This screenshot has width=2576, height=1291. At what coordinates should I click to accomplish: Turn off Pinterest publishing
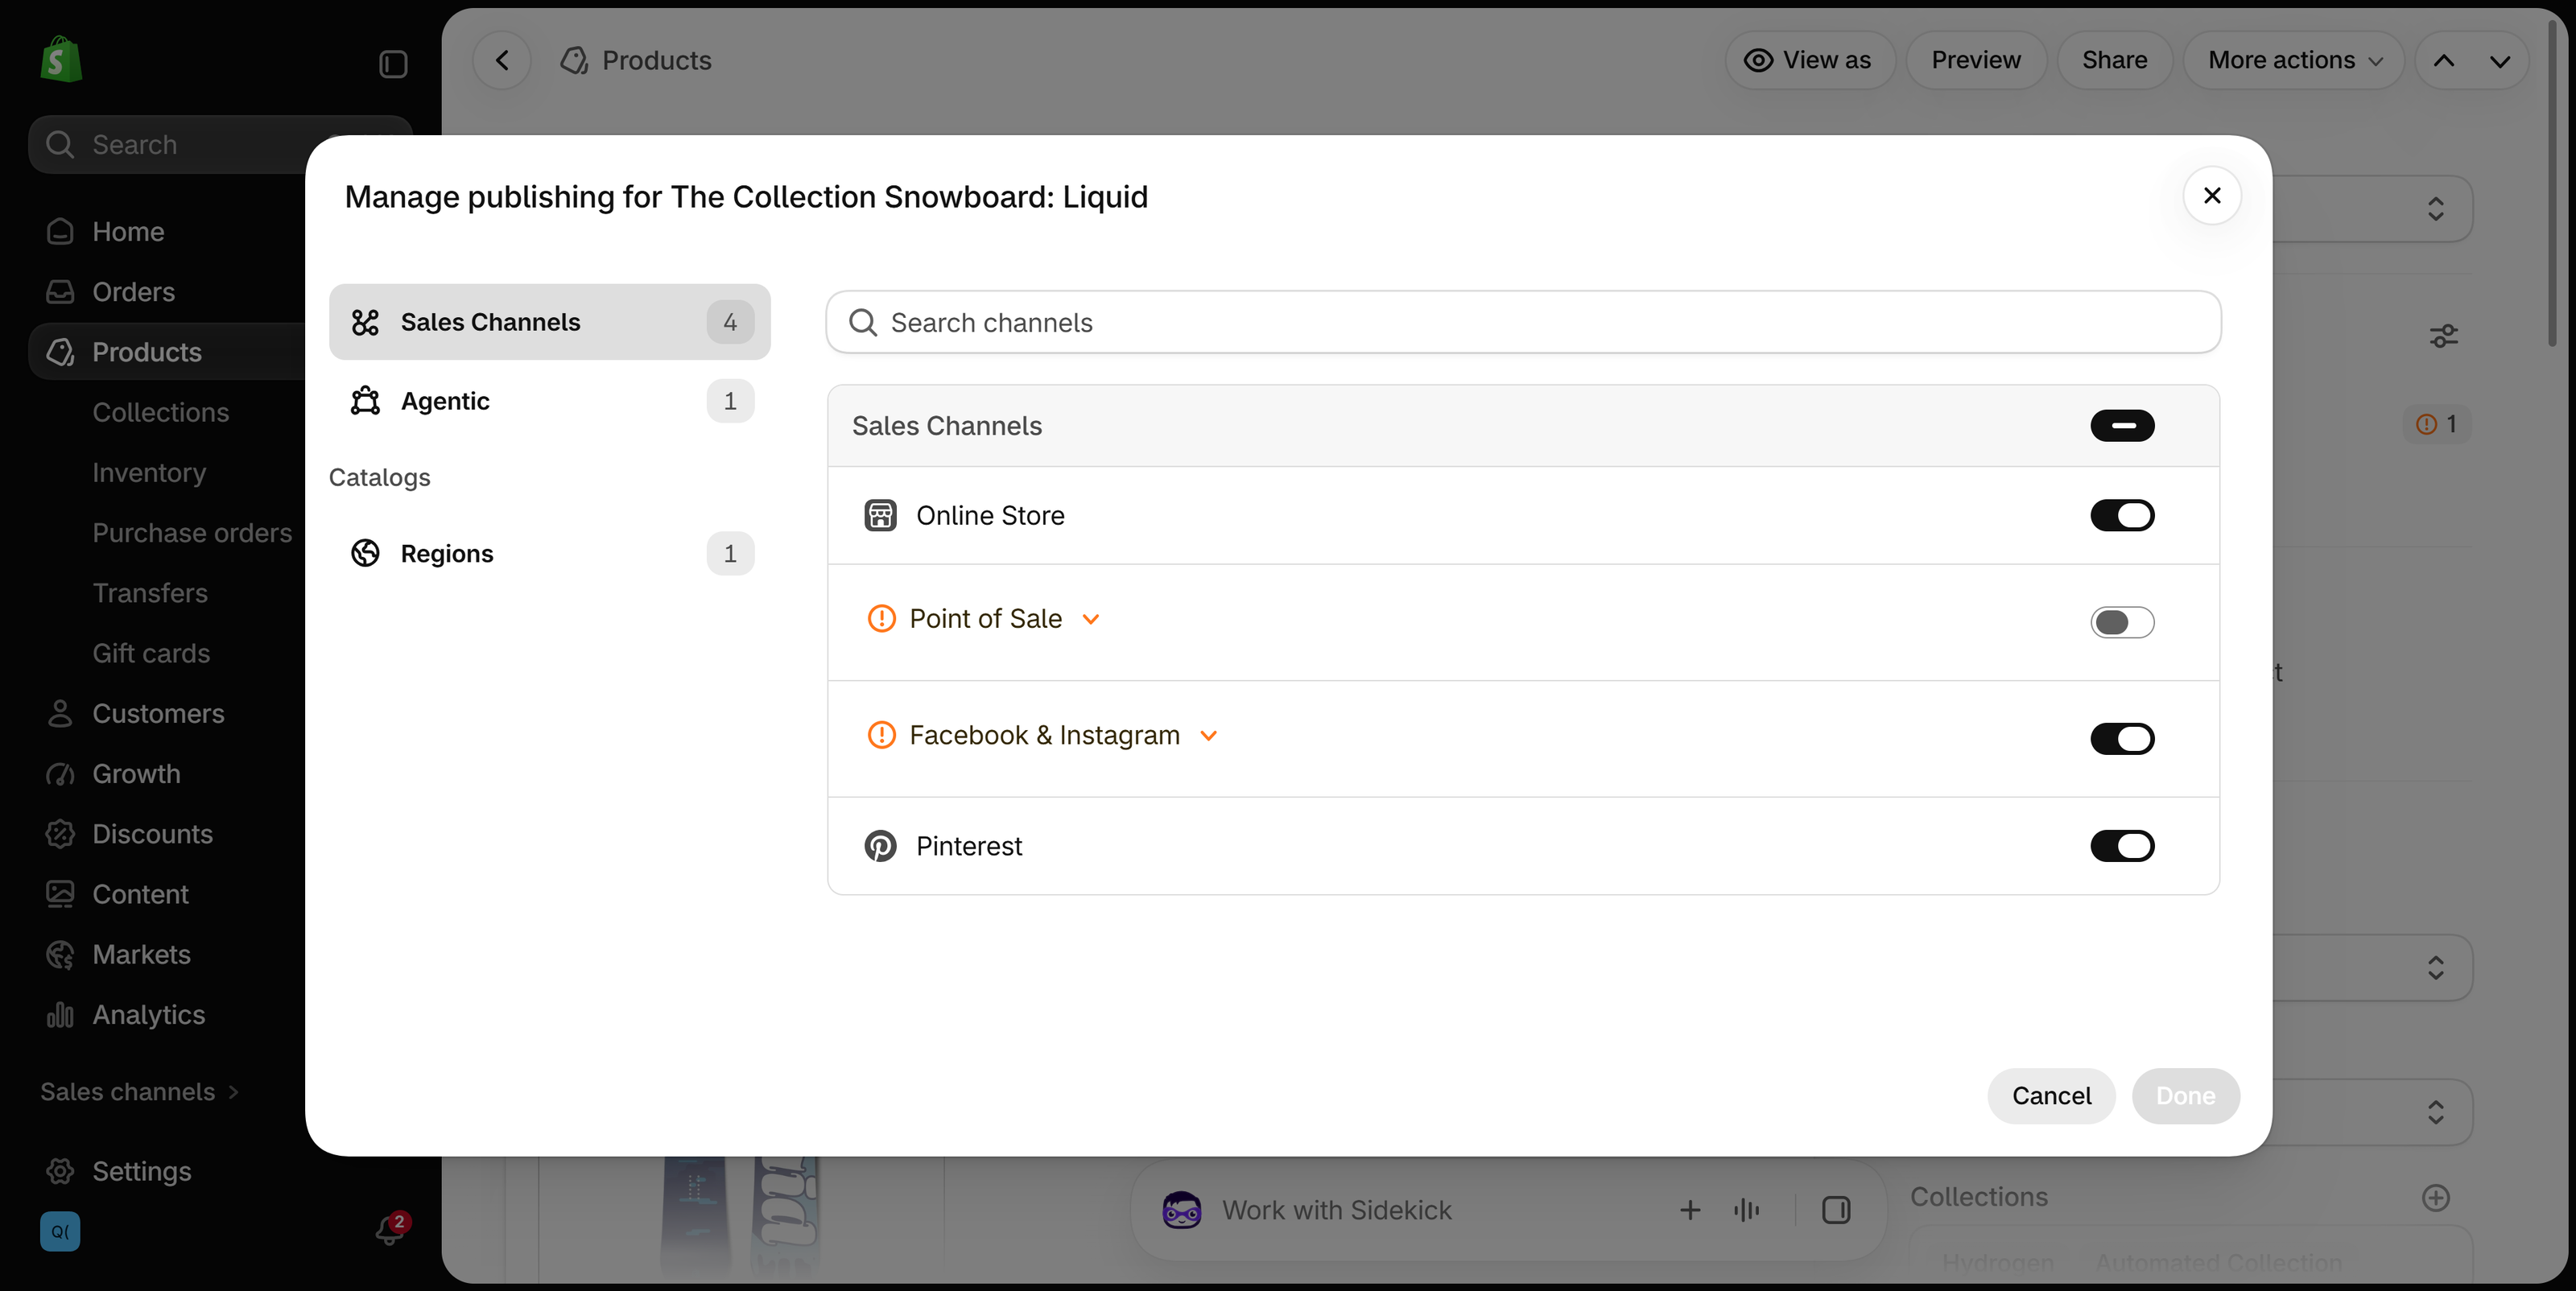pos(2122,846)
